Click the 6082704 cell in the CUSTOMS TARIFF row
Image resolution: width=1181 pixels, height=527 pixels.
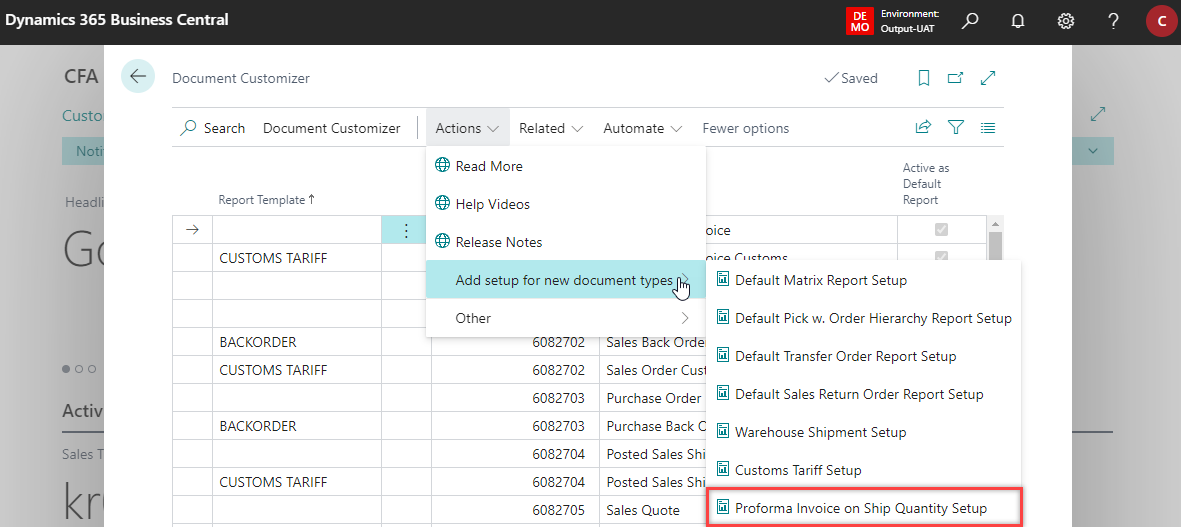pyautogui.click(x=515, y=481)
